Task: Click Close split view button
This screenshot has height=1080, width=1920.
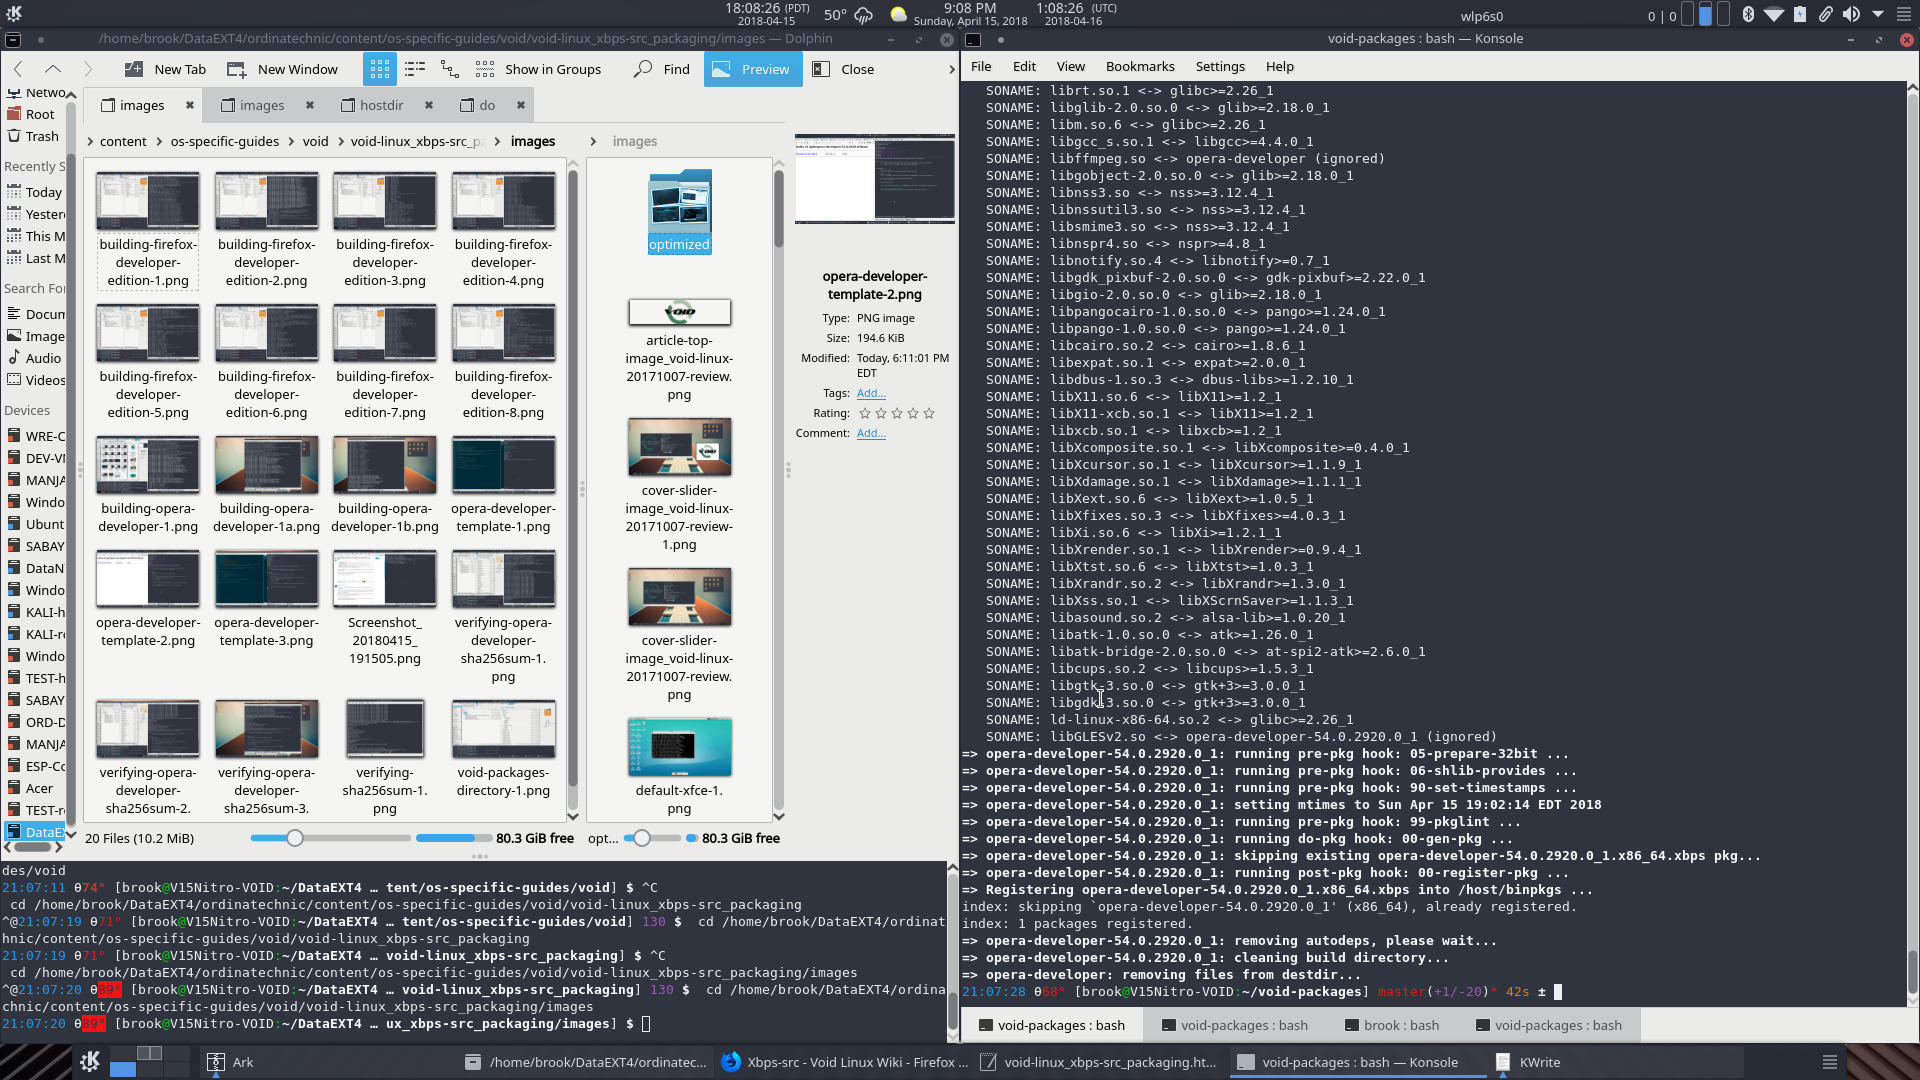Action: click(x=843, y=69)
